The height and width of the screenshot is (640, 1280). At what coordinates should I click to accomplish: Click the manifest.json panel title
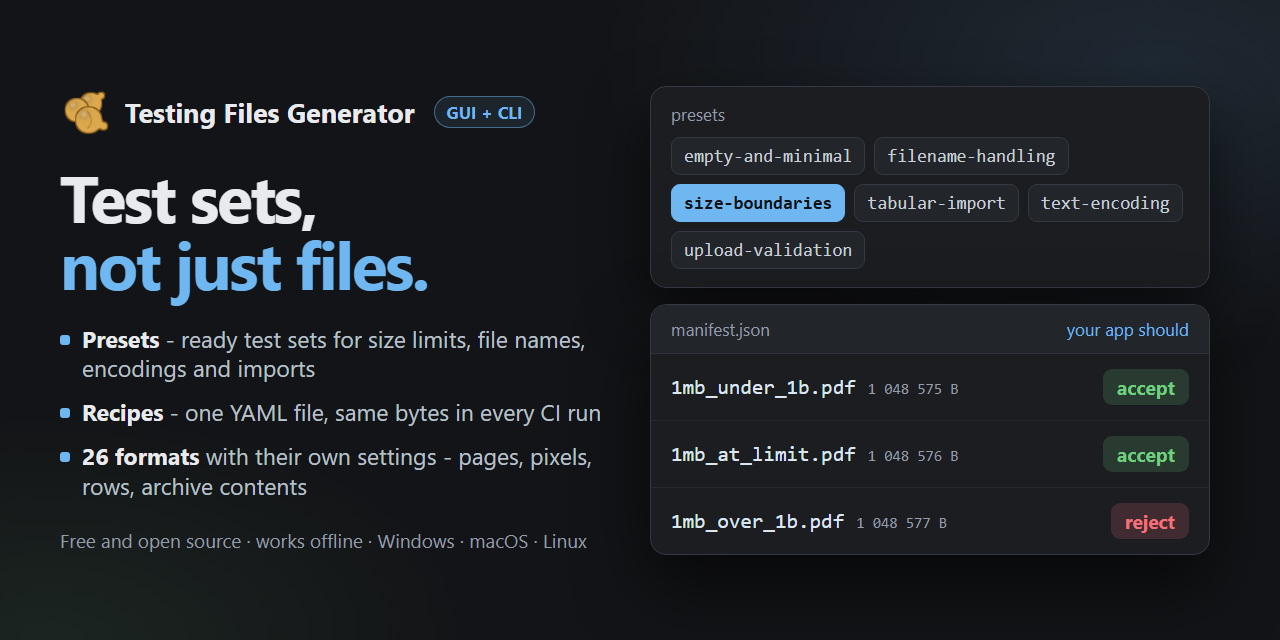720,330
